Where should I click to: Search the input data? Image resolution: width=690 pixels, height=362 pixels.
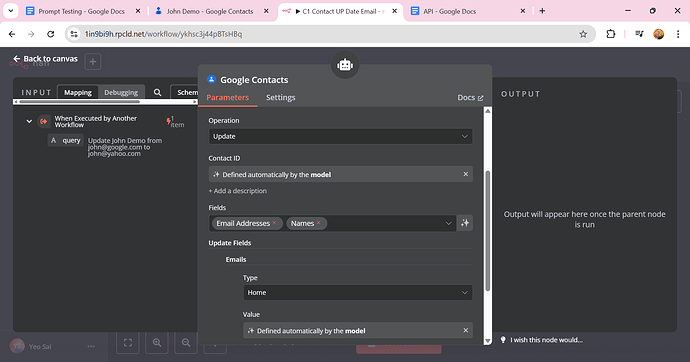(x=158, y=92)
